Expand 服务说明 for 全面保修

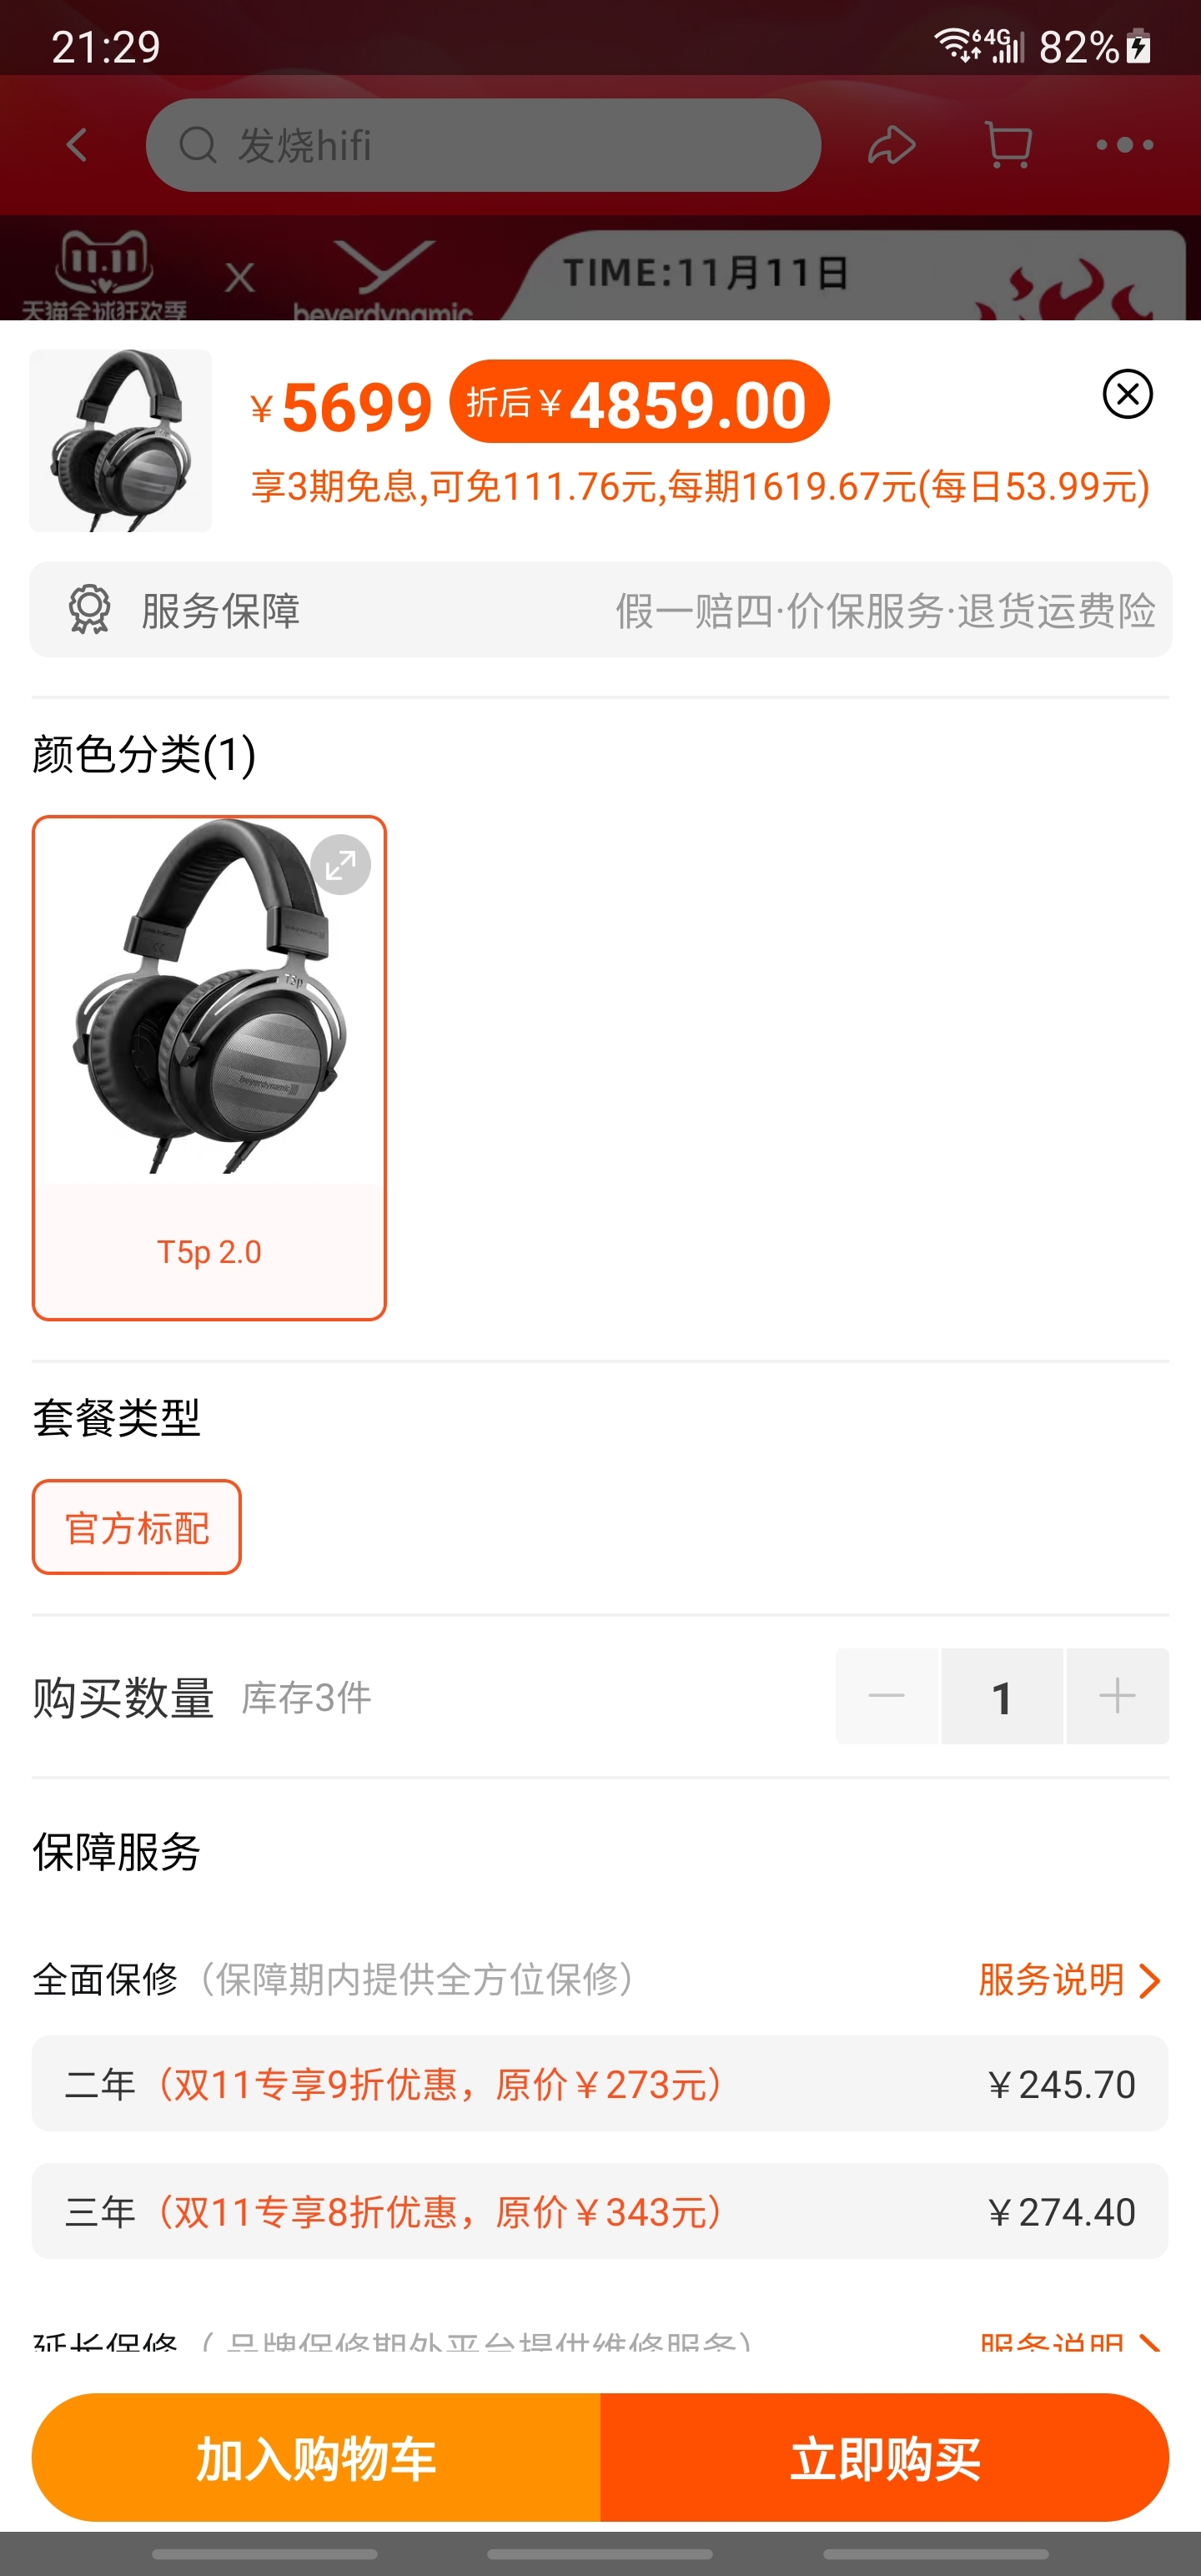[1069, 1979]
